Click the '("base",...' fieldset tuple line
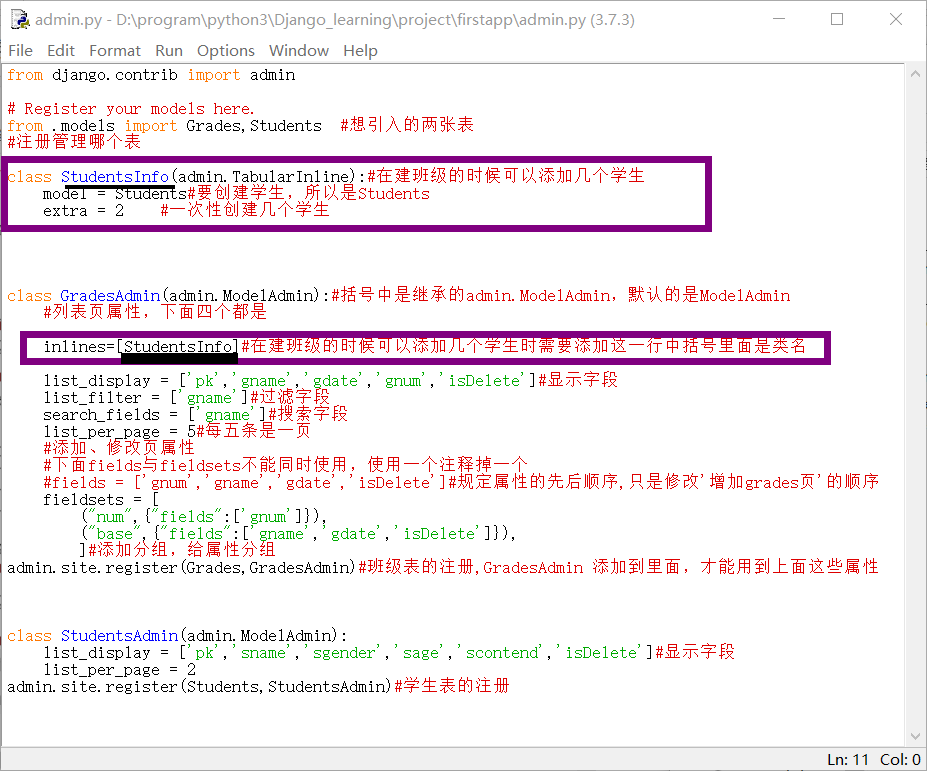Image resolution: width=927 pixels, height=771 pixels. point(299,534)
